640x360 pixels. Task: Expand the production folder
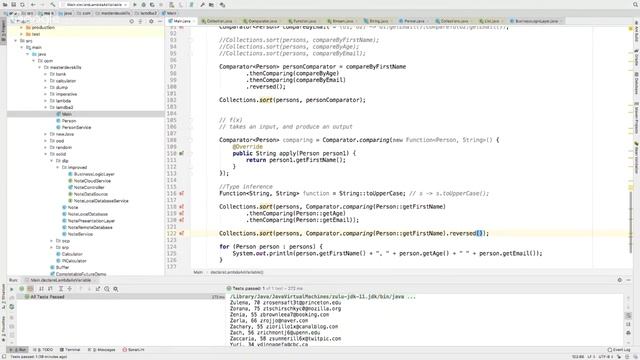(22, 27)
